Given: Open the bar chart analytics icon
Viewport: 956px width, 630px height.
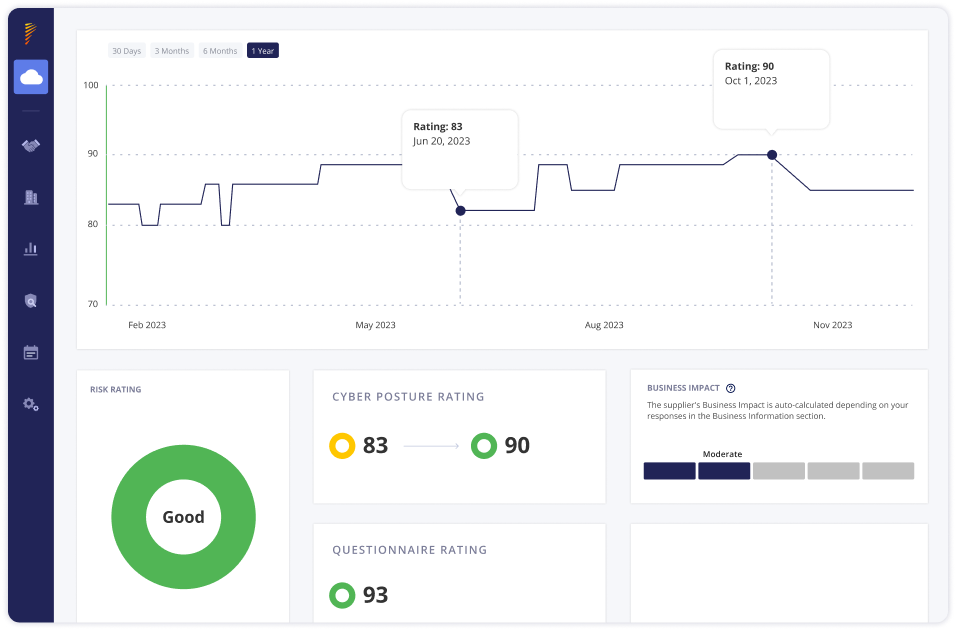Looking at the screenshot, I should point(31,249).
